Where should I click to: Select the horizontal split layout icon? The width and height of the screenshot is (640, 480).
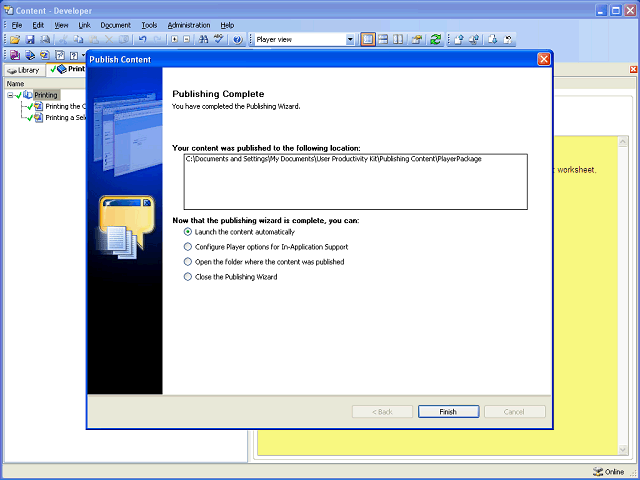point(383,40)
